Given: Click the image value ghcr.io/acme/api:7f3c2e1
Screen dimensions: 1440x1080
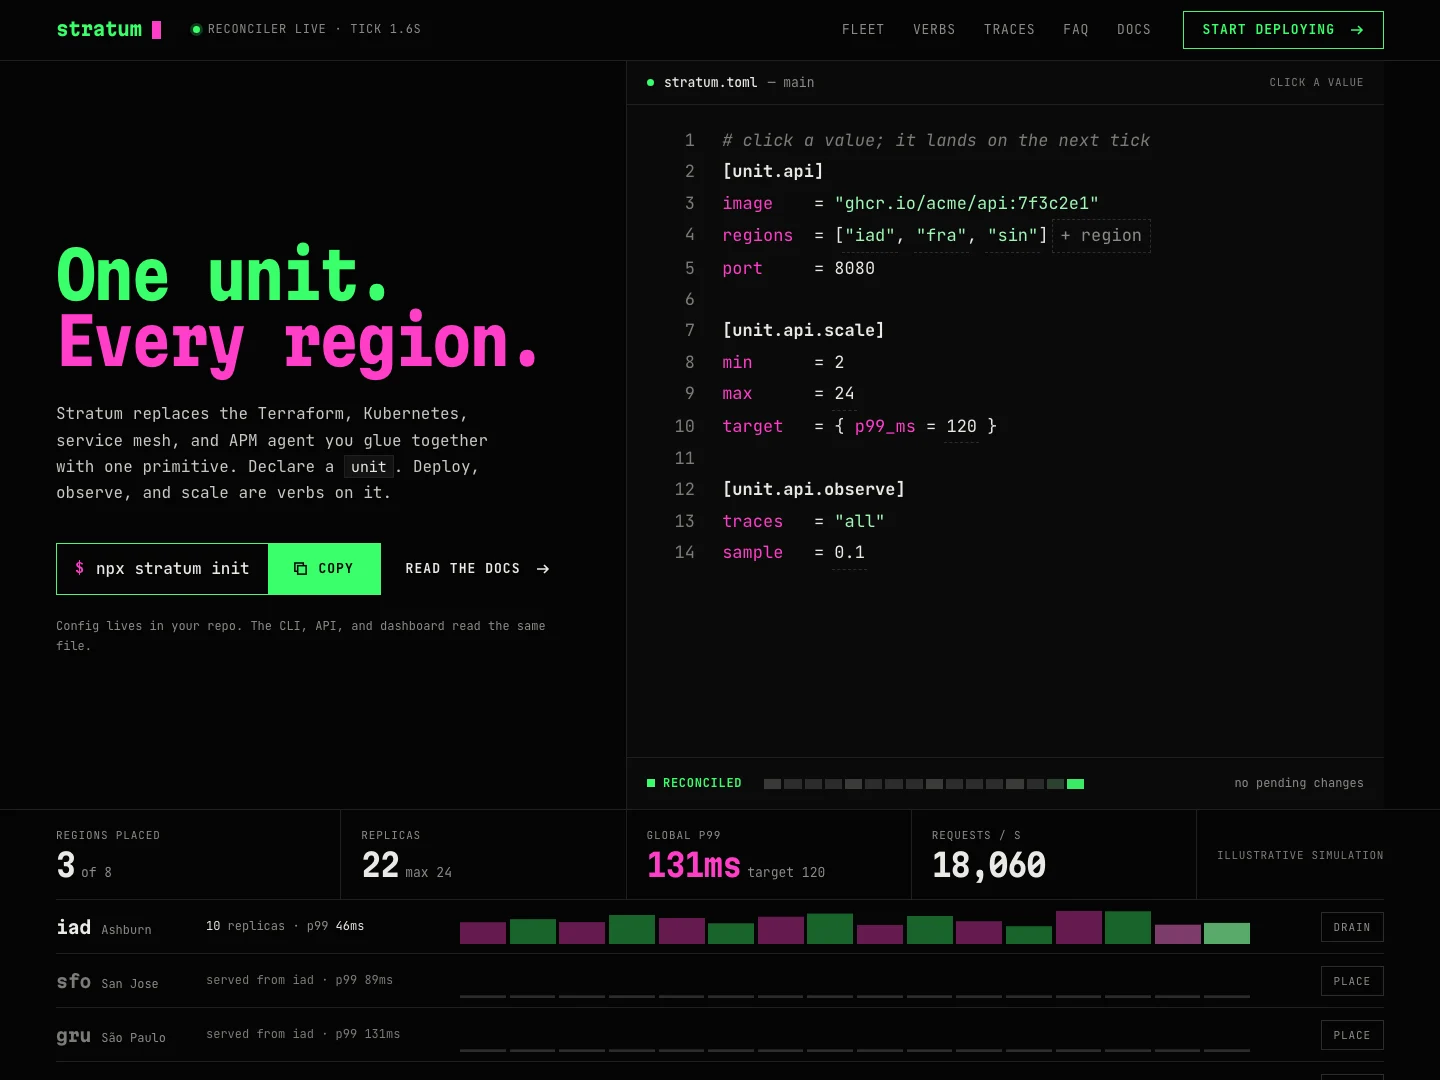Looking at the screenshot, I should (966, 203).
